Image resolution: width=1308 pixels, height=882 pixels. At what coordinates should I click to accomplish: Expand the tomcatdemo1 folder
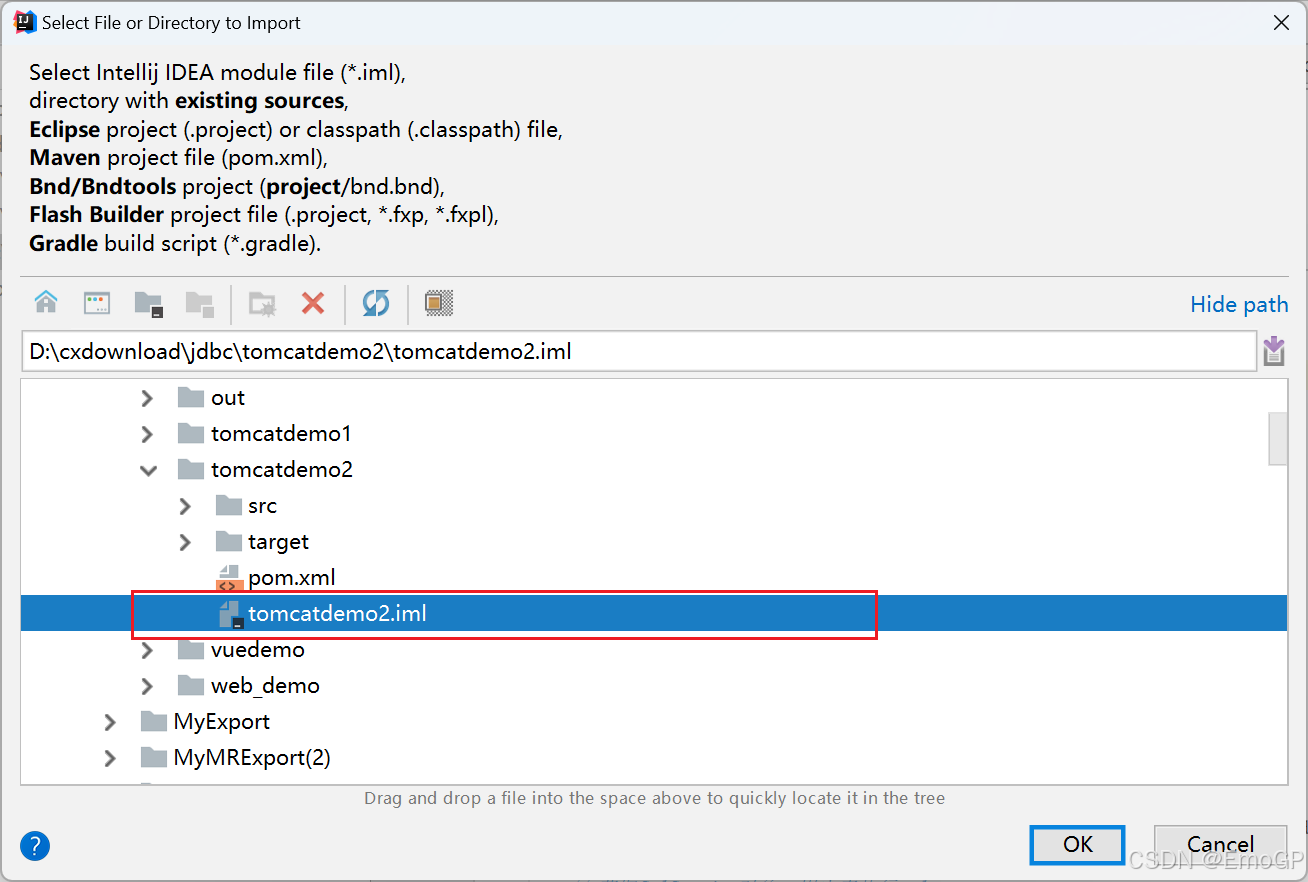tap(147, 434)
